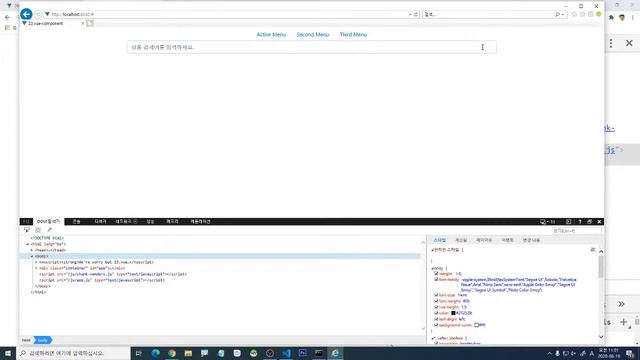The width and height of the screenshot is (640, 360).
Task: Click the Internet Explorer taskbar icon
Action: click(x=335, y=353)
